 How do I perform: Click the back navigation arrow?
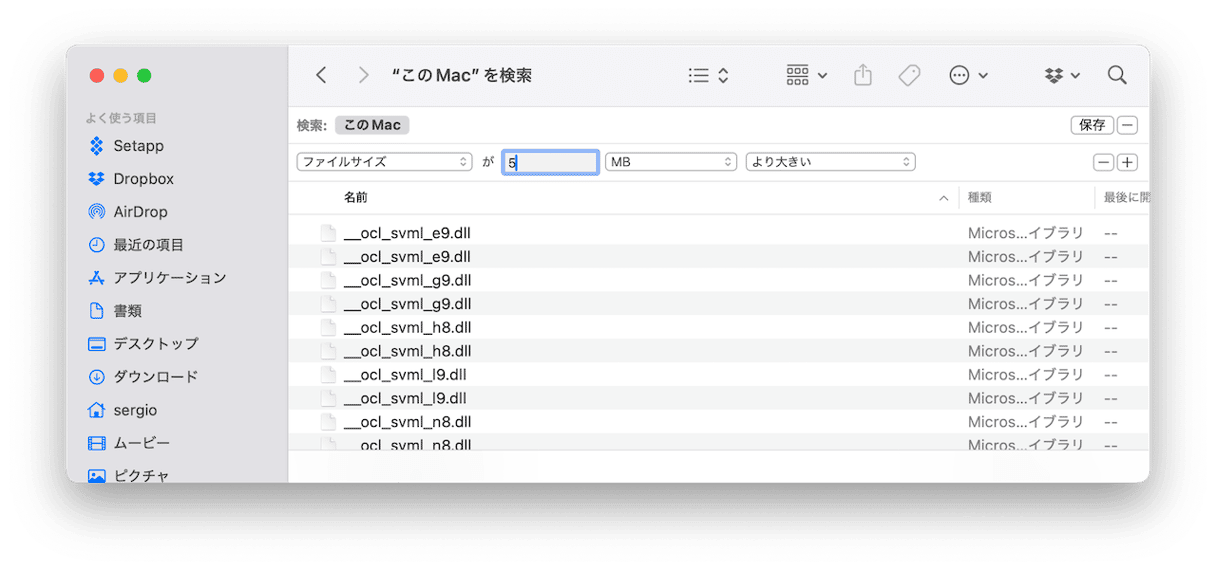pyautogui.click(x=321, y=75)
